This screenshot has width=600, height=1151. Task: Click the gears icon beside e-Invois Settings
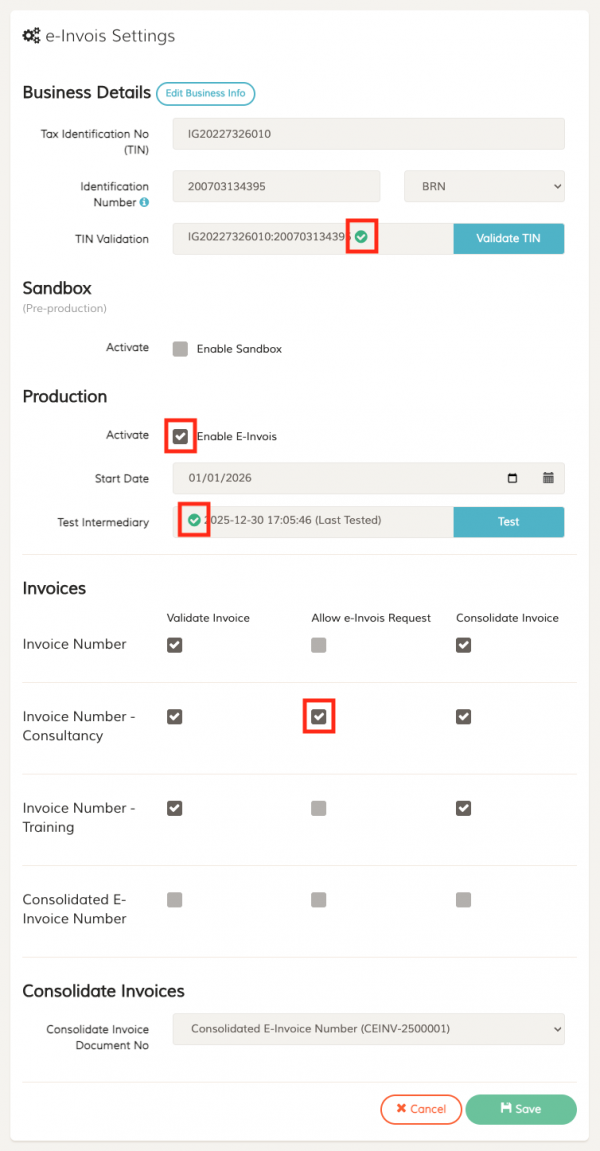pos(31,36)
